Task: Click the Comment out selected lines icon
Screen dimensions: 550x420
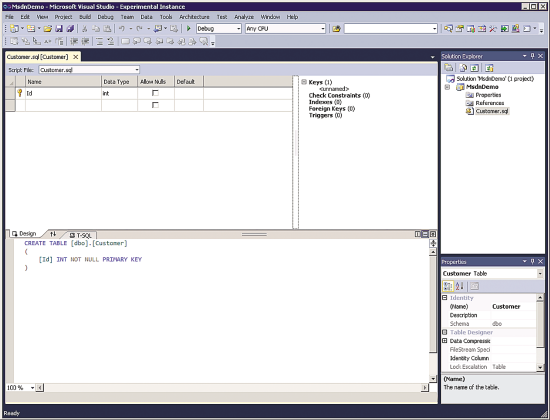Action: click(x=100, y=41)
